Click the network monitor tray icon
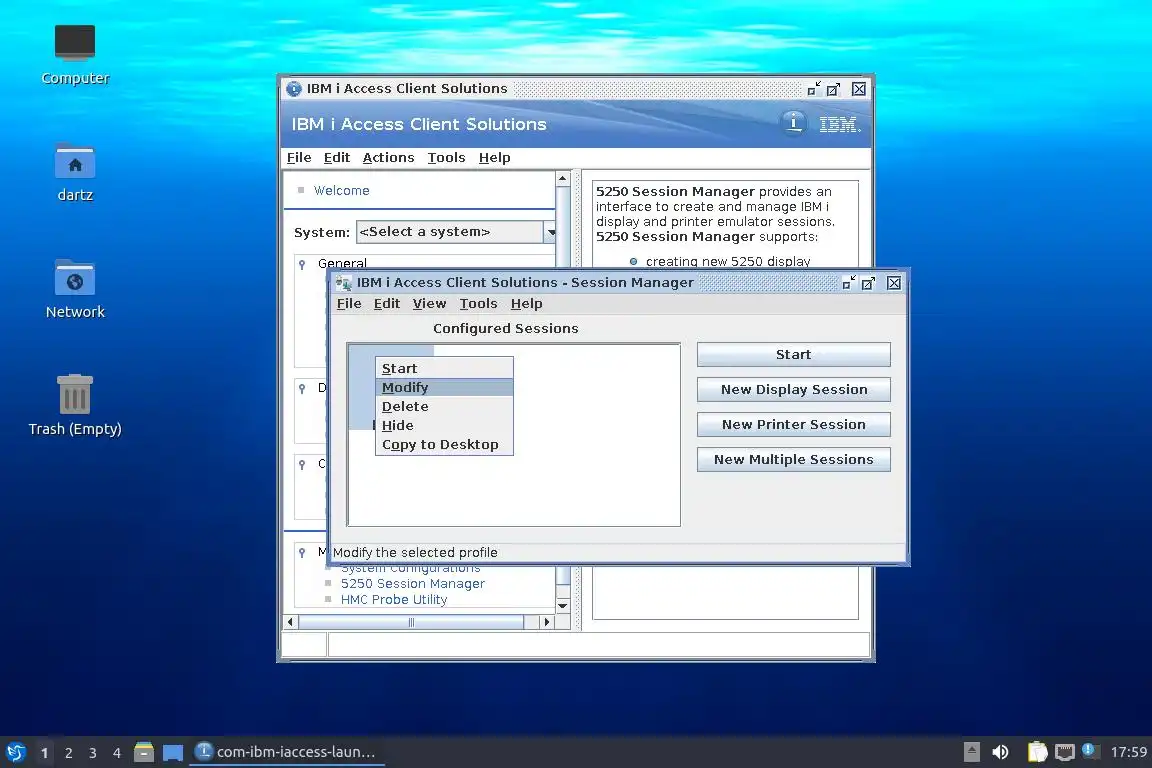Viewport: 1152px width, 768px height. tap(1065, 752)
